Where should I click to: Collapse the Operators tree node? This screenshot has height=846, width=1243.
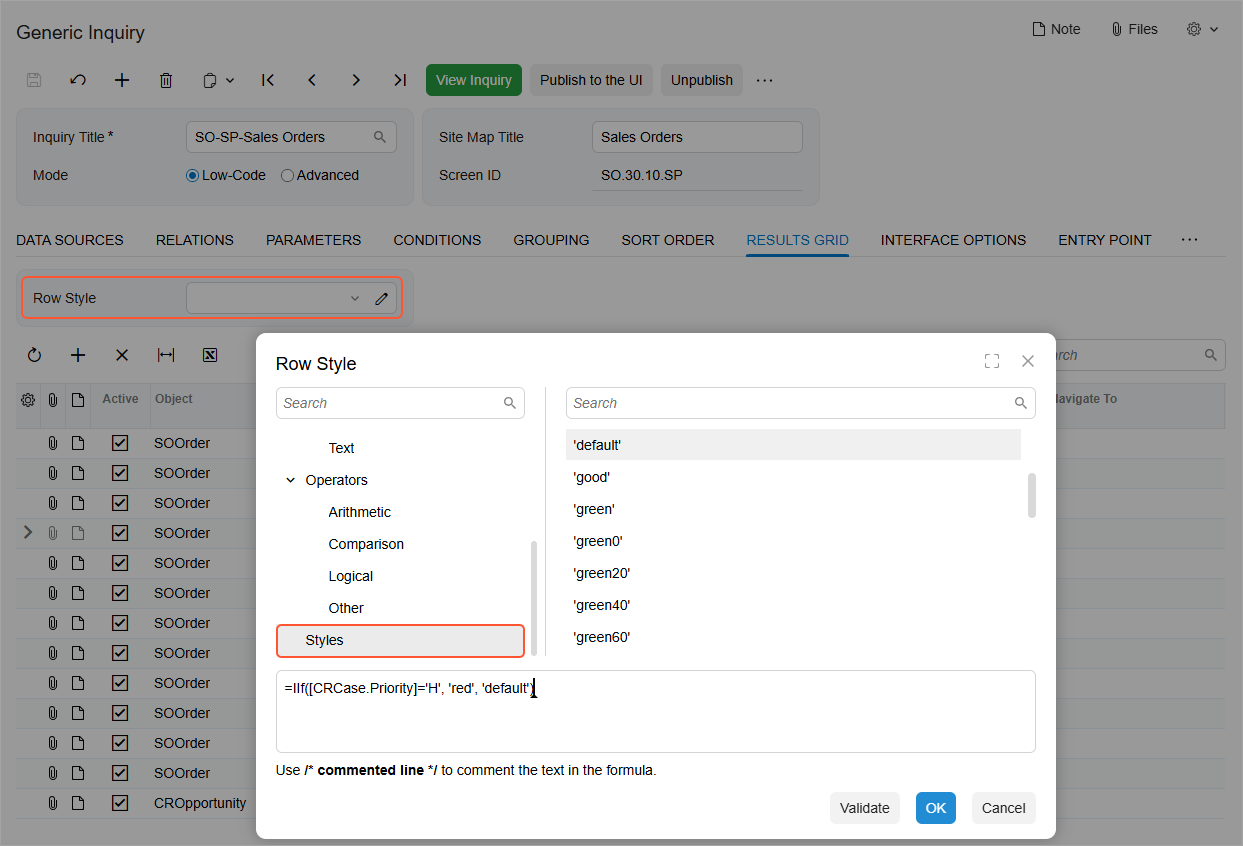[x=291, y=480]
